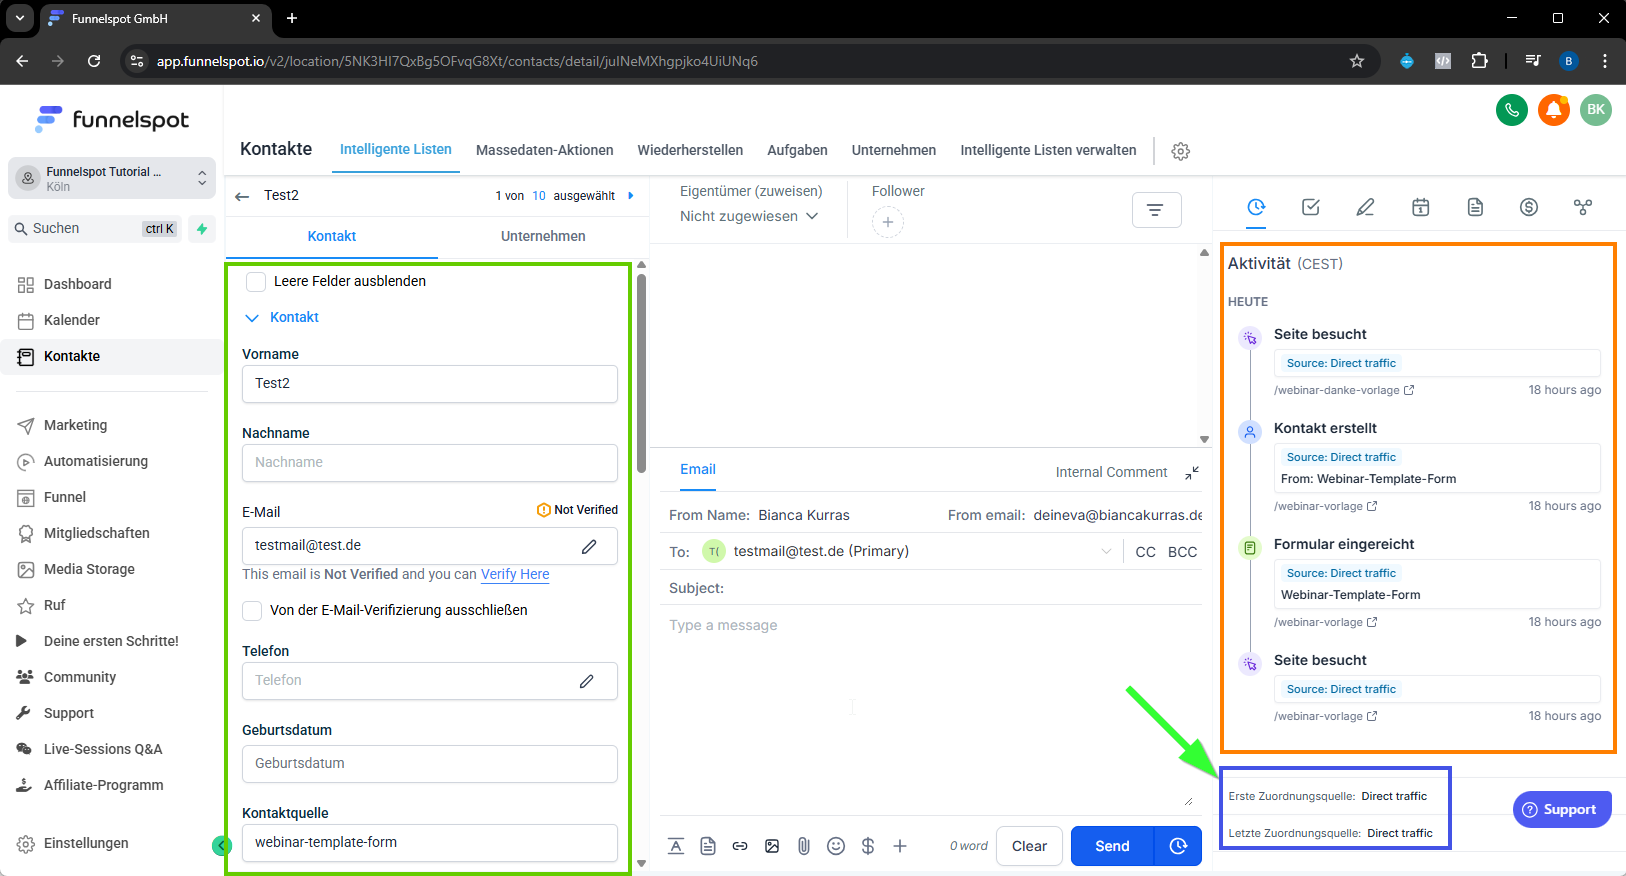Attach a file with paperclip icon

[x=804, y=846]
